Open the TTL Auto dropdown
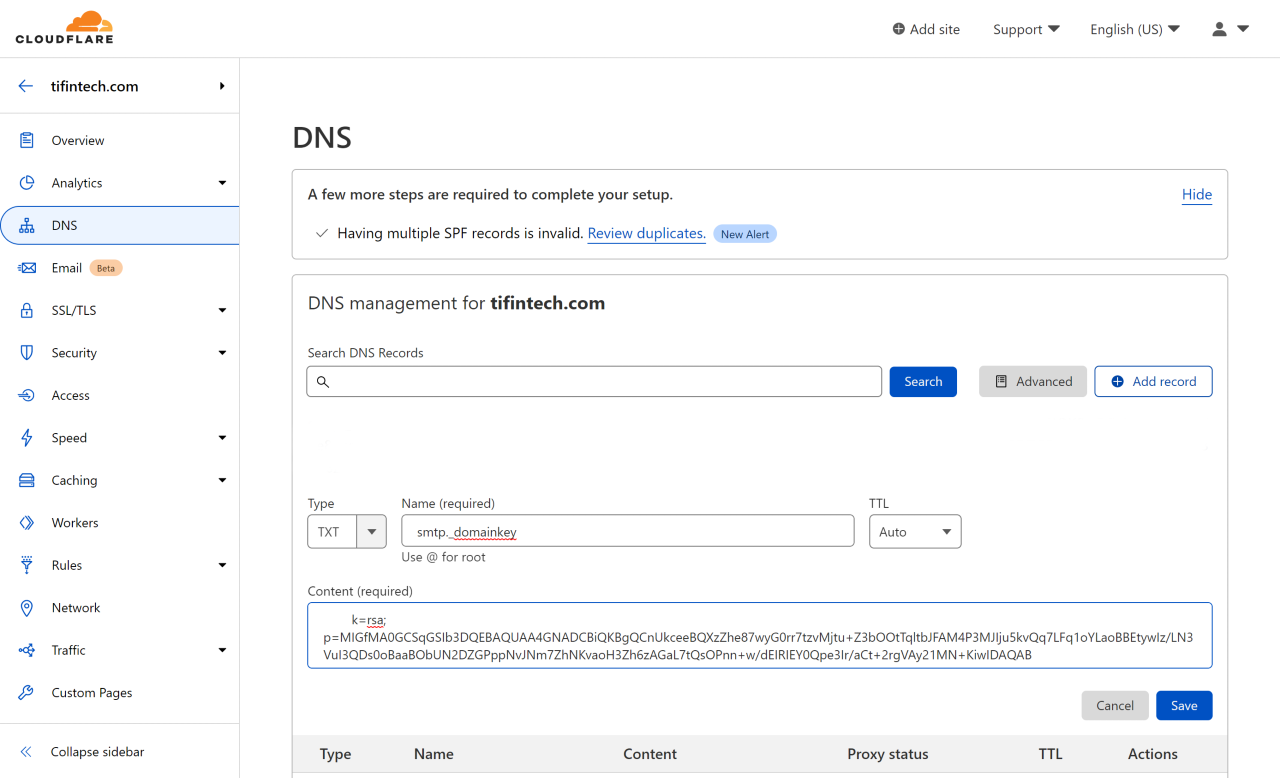 (x=914, y=532)
